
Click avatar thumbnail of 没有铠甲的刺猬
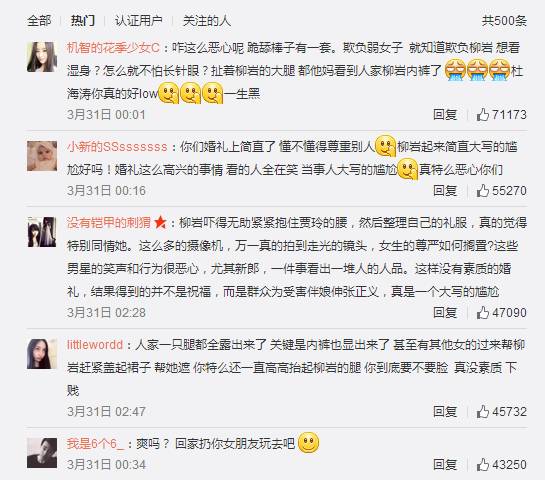click(x=42, y=232)
